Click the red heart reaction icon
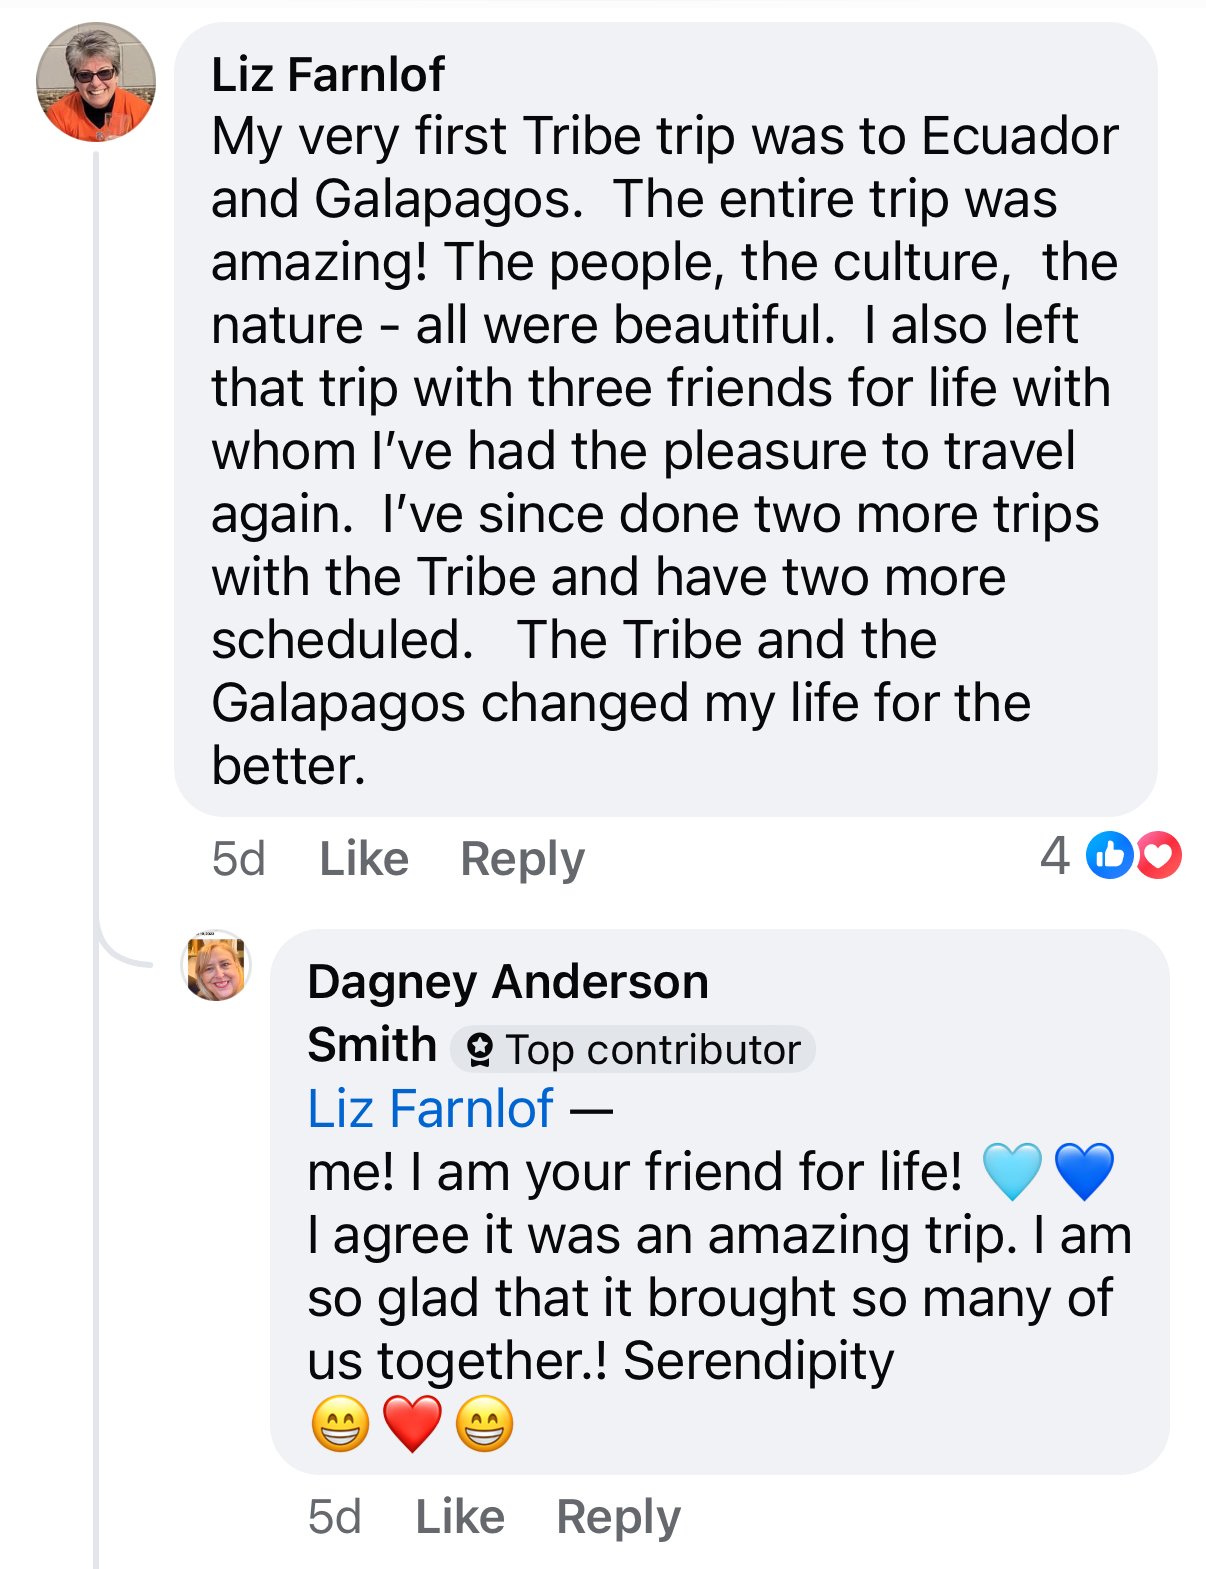This screenshot has width=1206, height=1569. [1158, 857]
